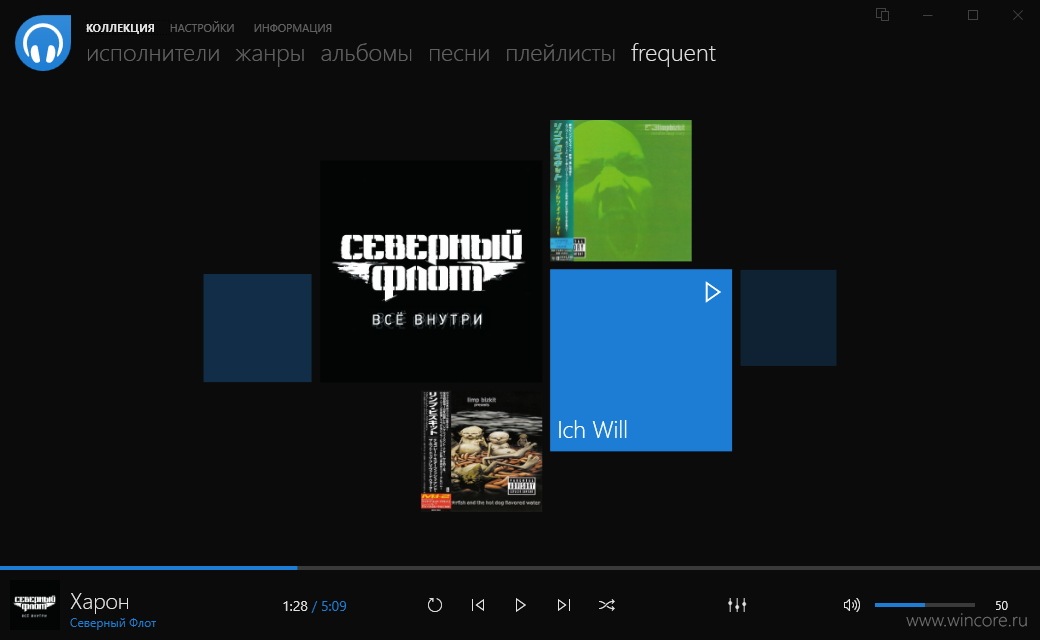Image resolution: width=1040 pixels, height=640 pixels.
Task: Click the 1:28 elapsed time
Action: [x=294, y=606]
